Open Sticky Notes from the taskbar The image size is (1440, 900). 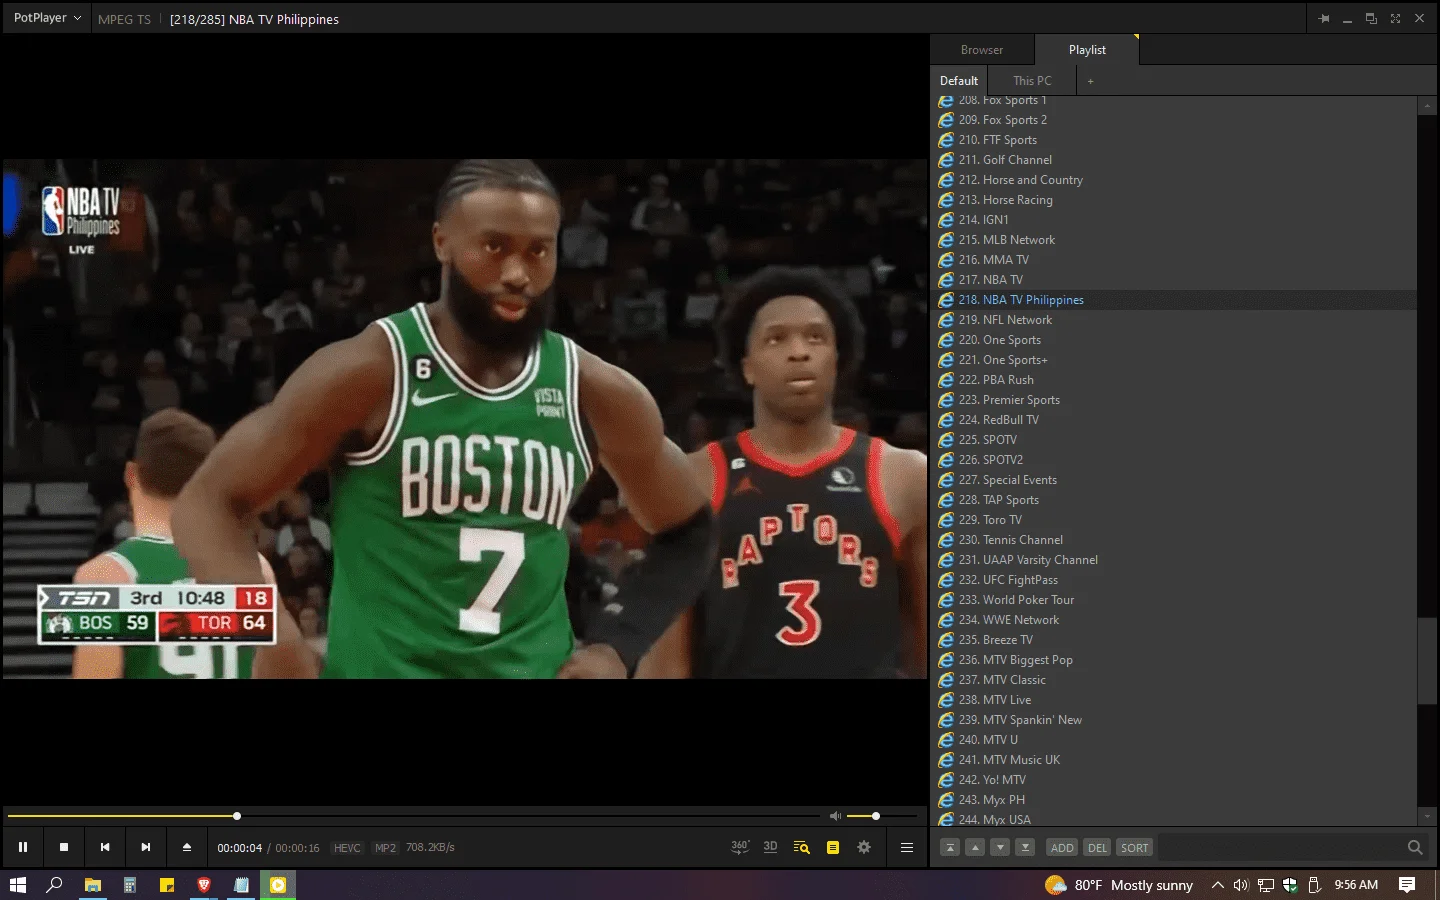167,885
